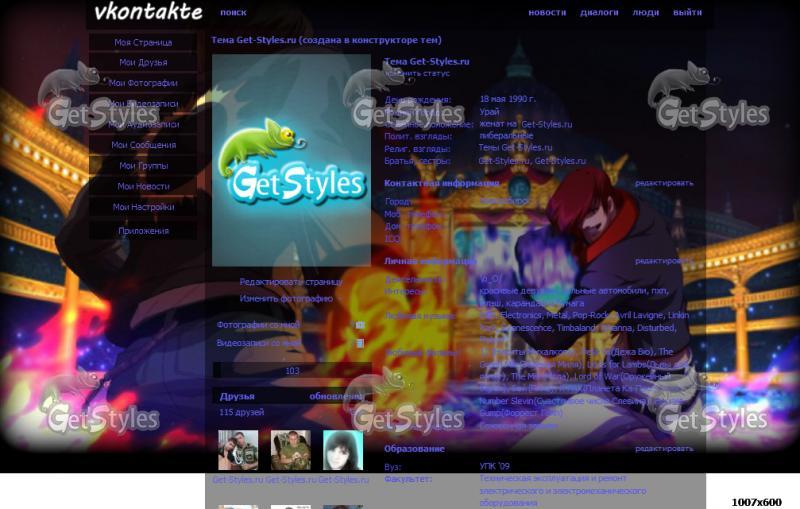This screenshot has width=800, height=509.
Task: Open новости in the top navigation
Action: click(547, 13)
